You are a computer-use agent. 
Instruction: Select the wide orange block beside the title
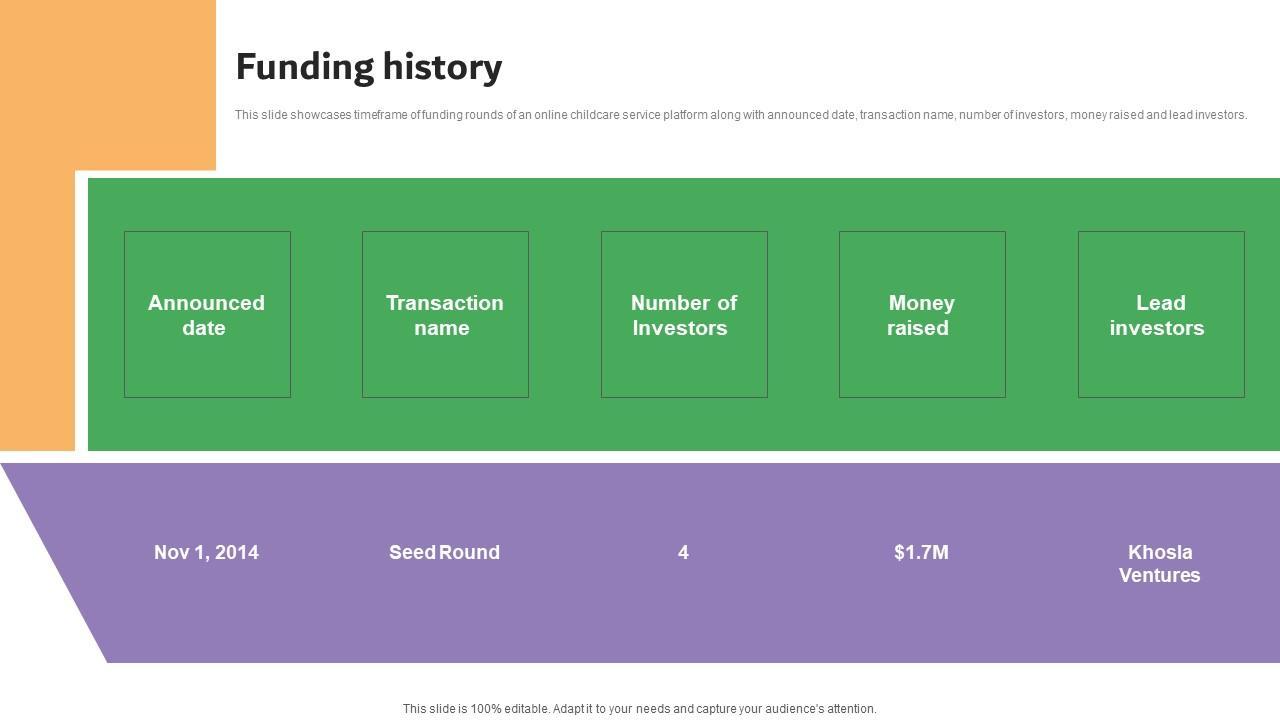tap(108, 85)
